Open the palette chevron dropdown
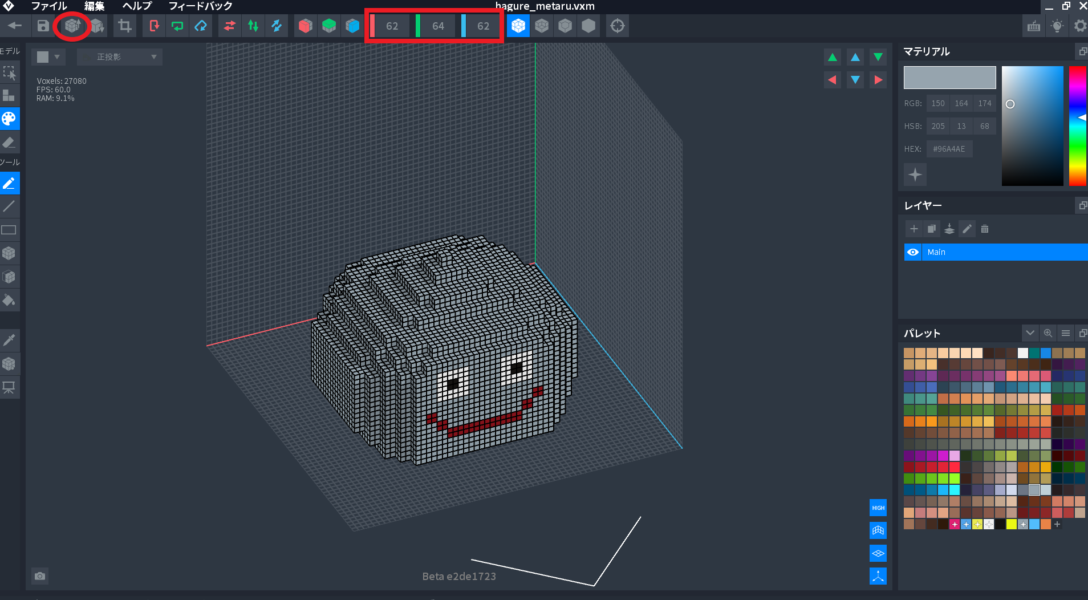Screen dimensions: 1088x600 [1030, 333]
